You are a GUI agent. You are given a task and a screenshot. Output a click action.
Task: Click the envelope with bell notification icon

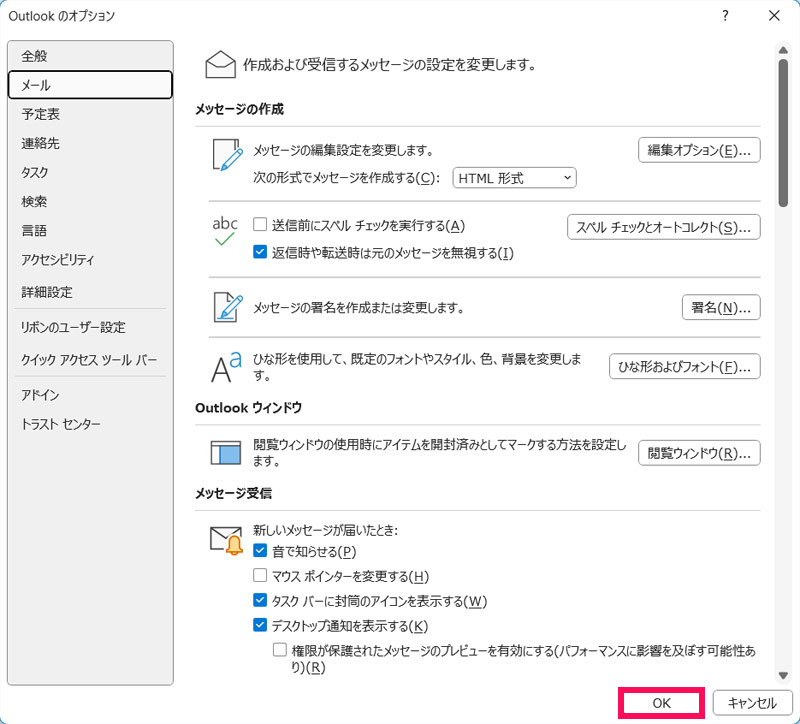point(227,540)
